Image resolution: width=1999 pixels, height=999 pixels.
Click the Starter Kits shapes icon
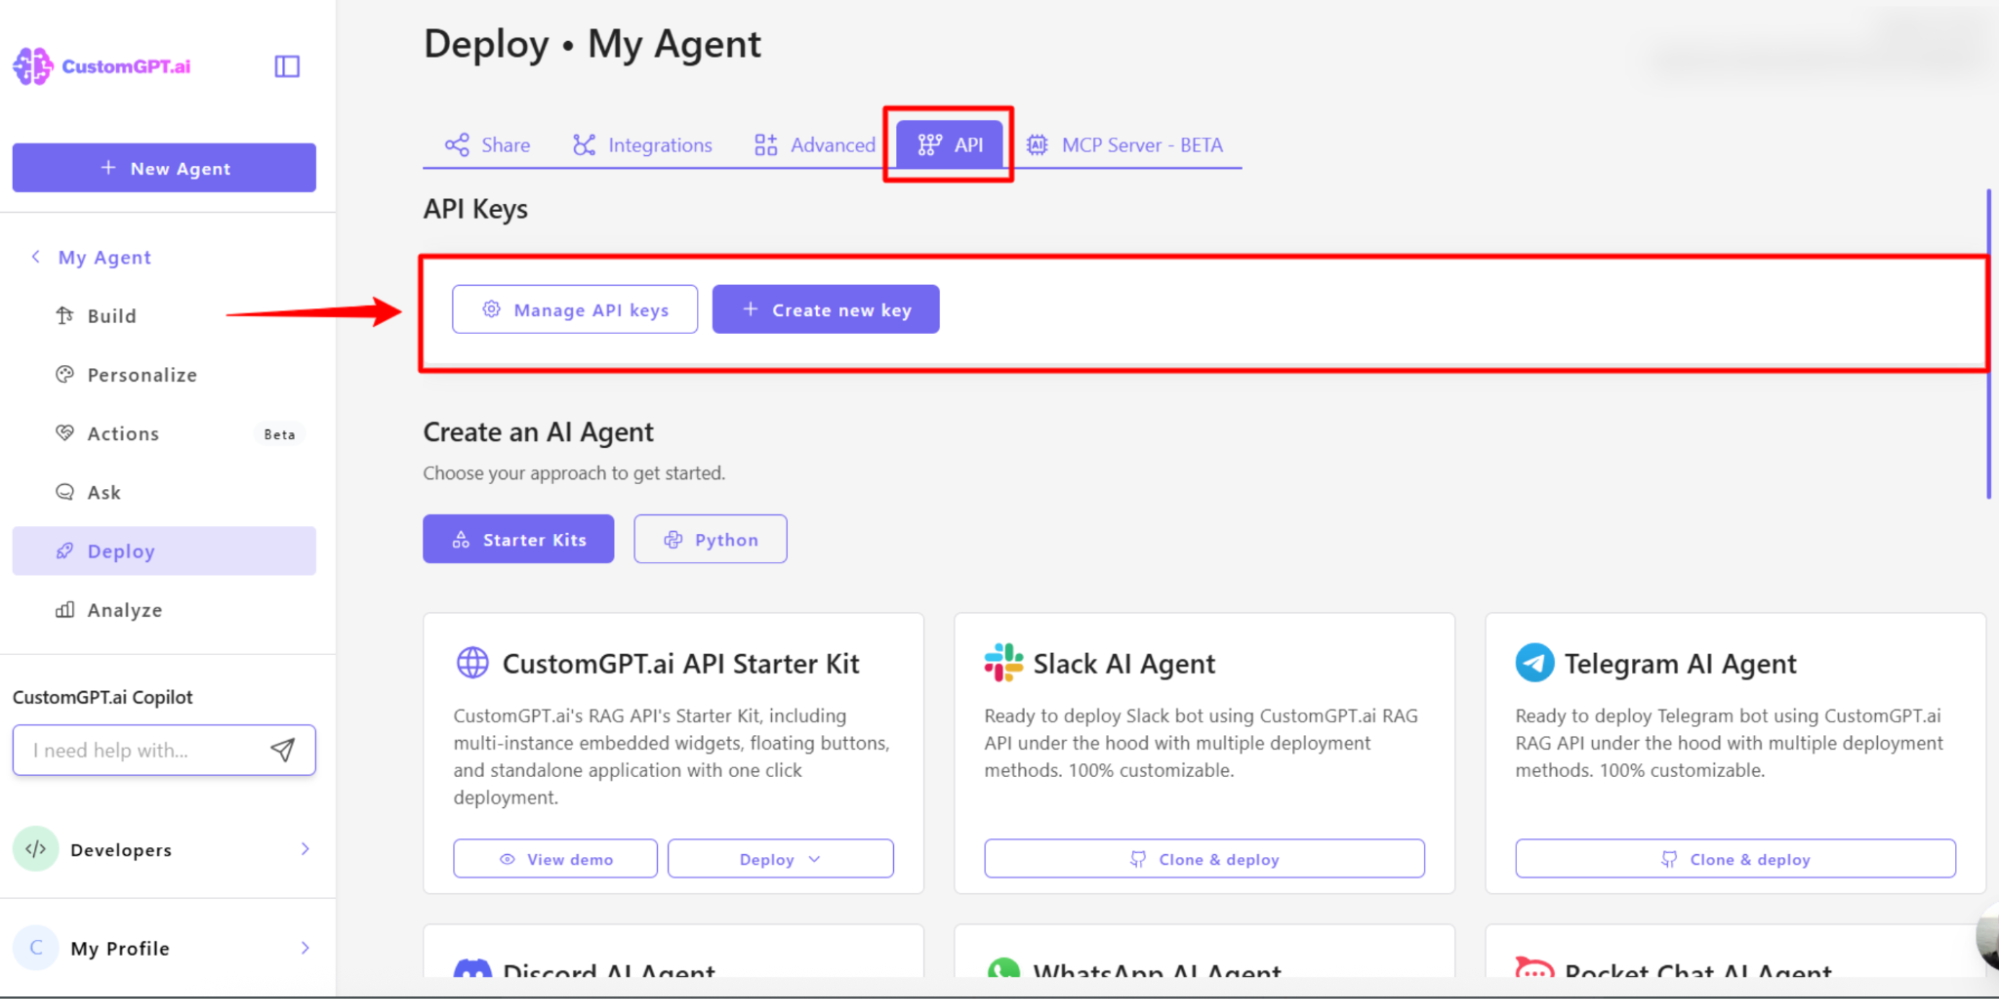(x=461, y=539)
